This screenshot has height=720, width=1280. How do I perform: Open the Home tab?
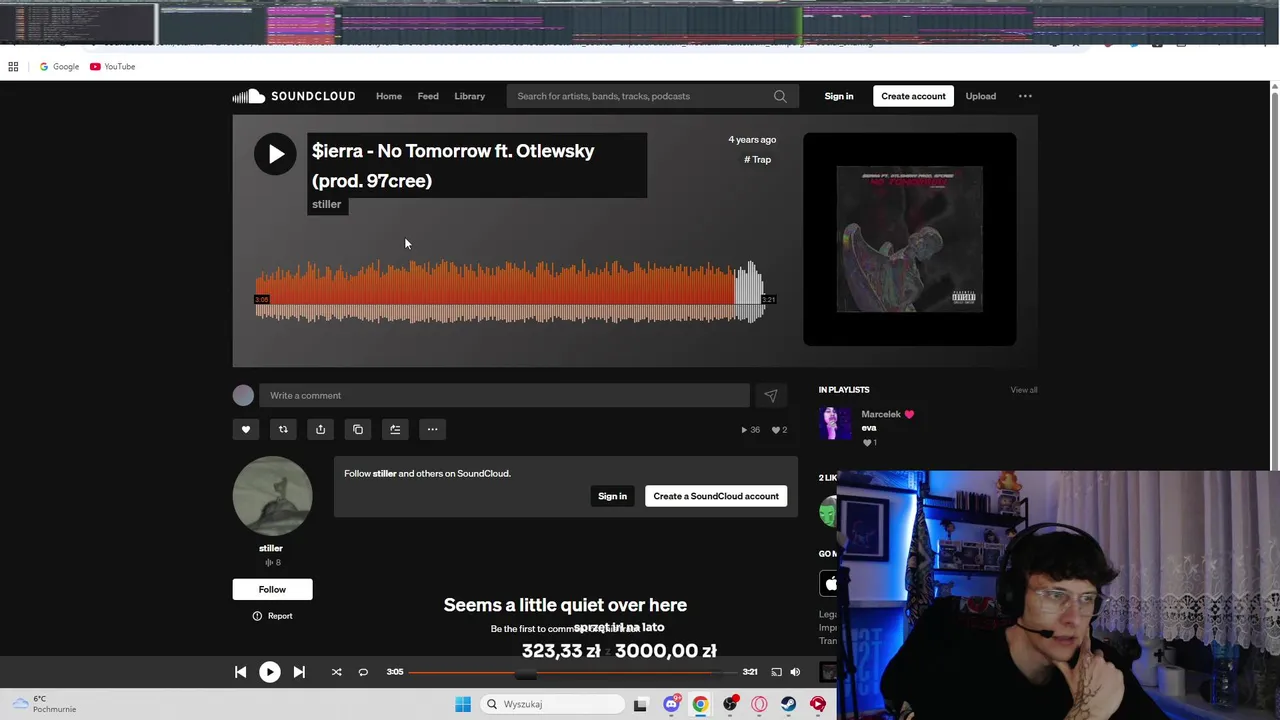(x=389, y=96)
